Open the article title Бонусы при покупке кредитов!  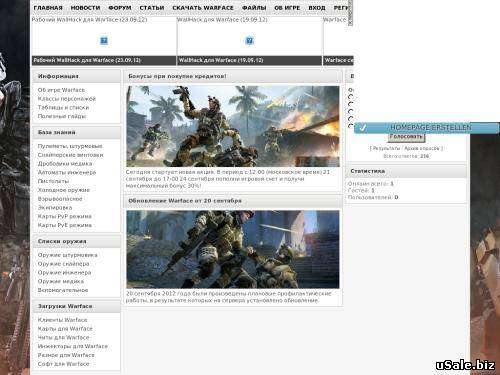point(177,76)
